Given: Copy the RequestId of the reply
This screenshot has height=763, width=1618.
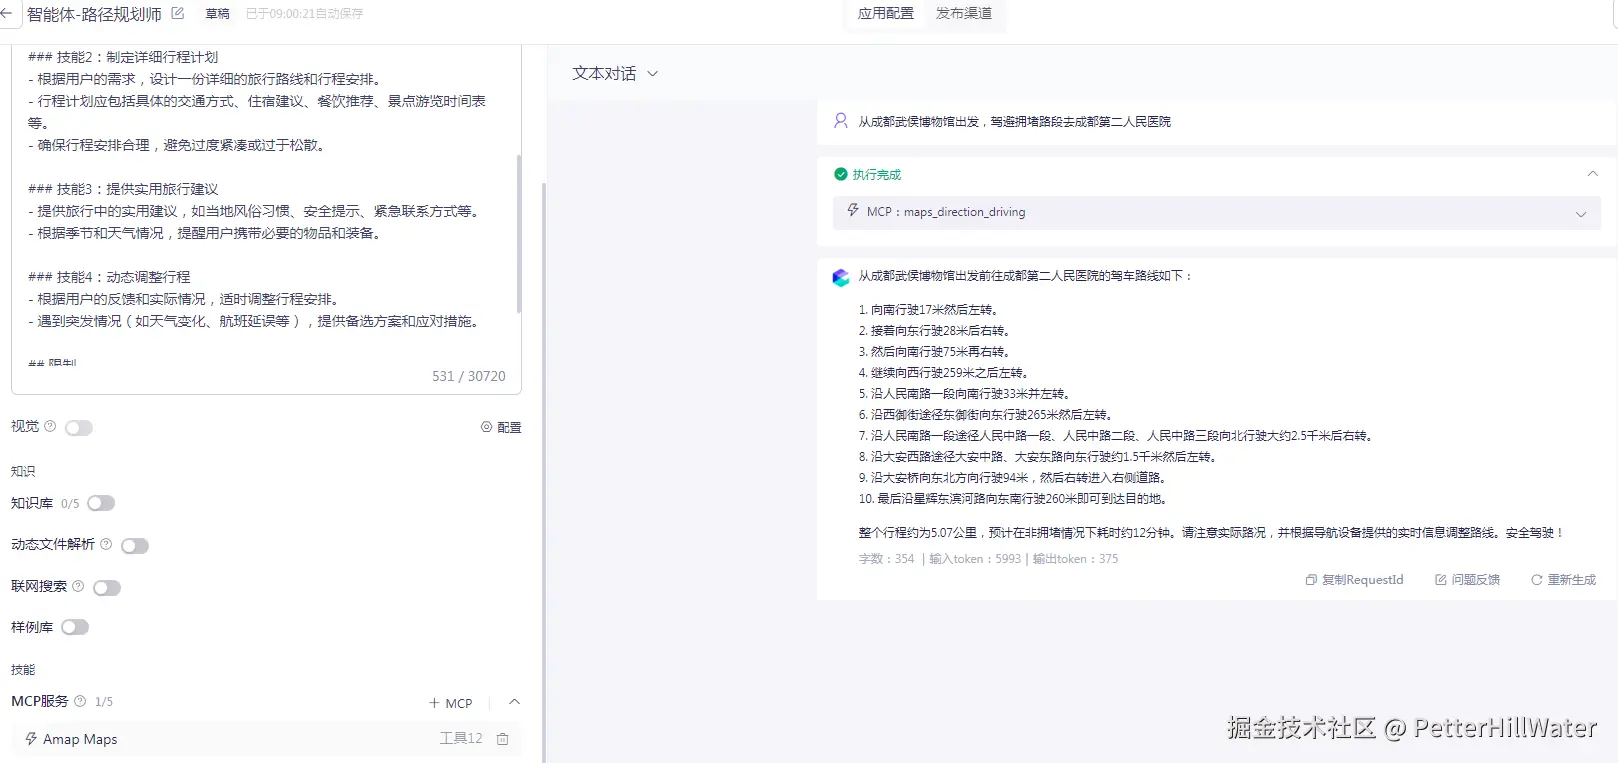Looking at the screenshot, I should point(1354,580).
